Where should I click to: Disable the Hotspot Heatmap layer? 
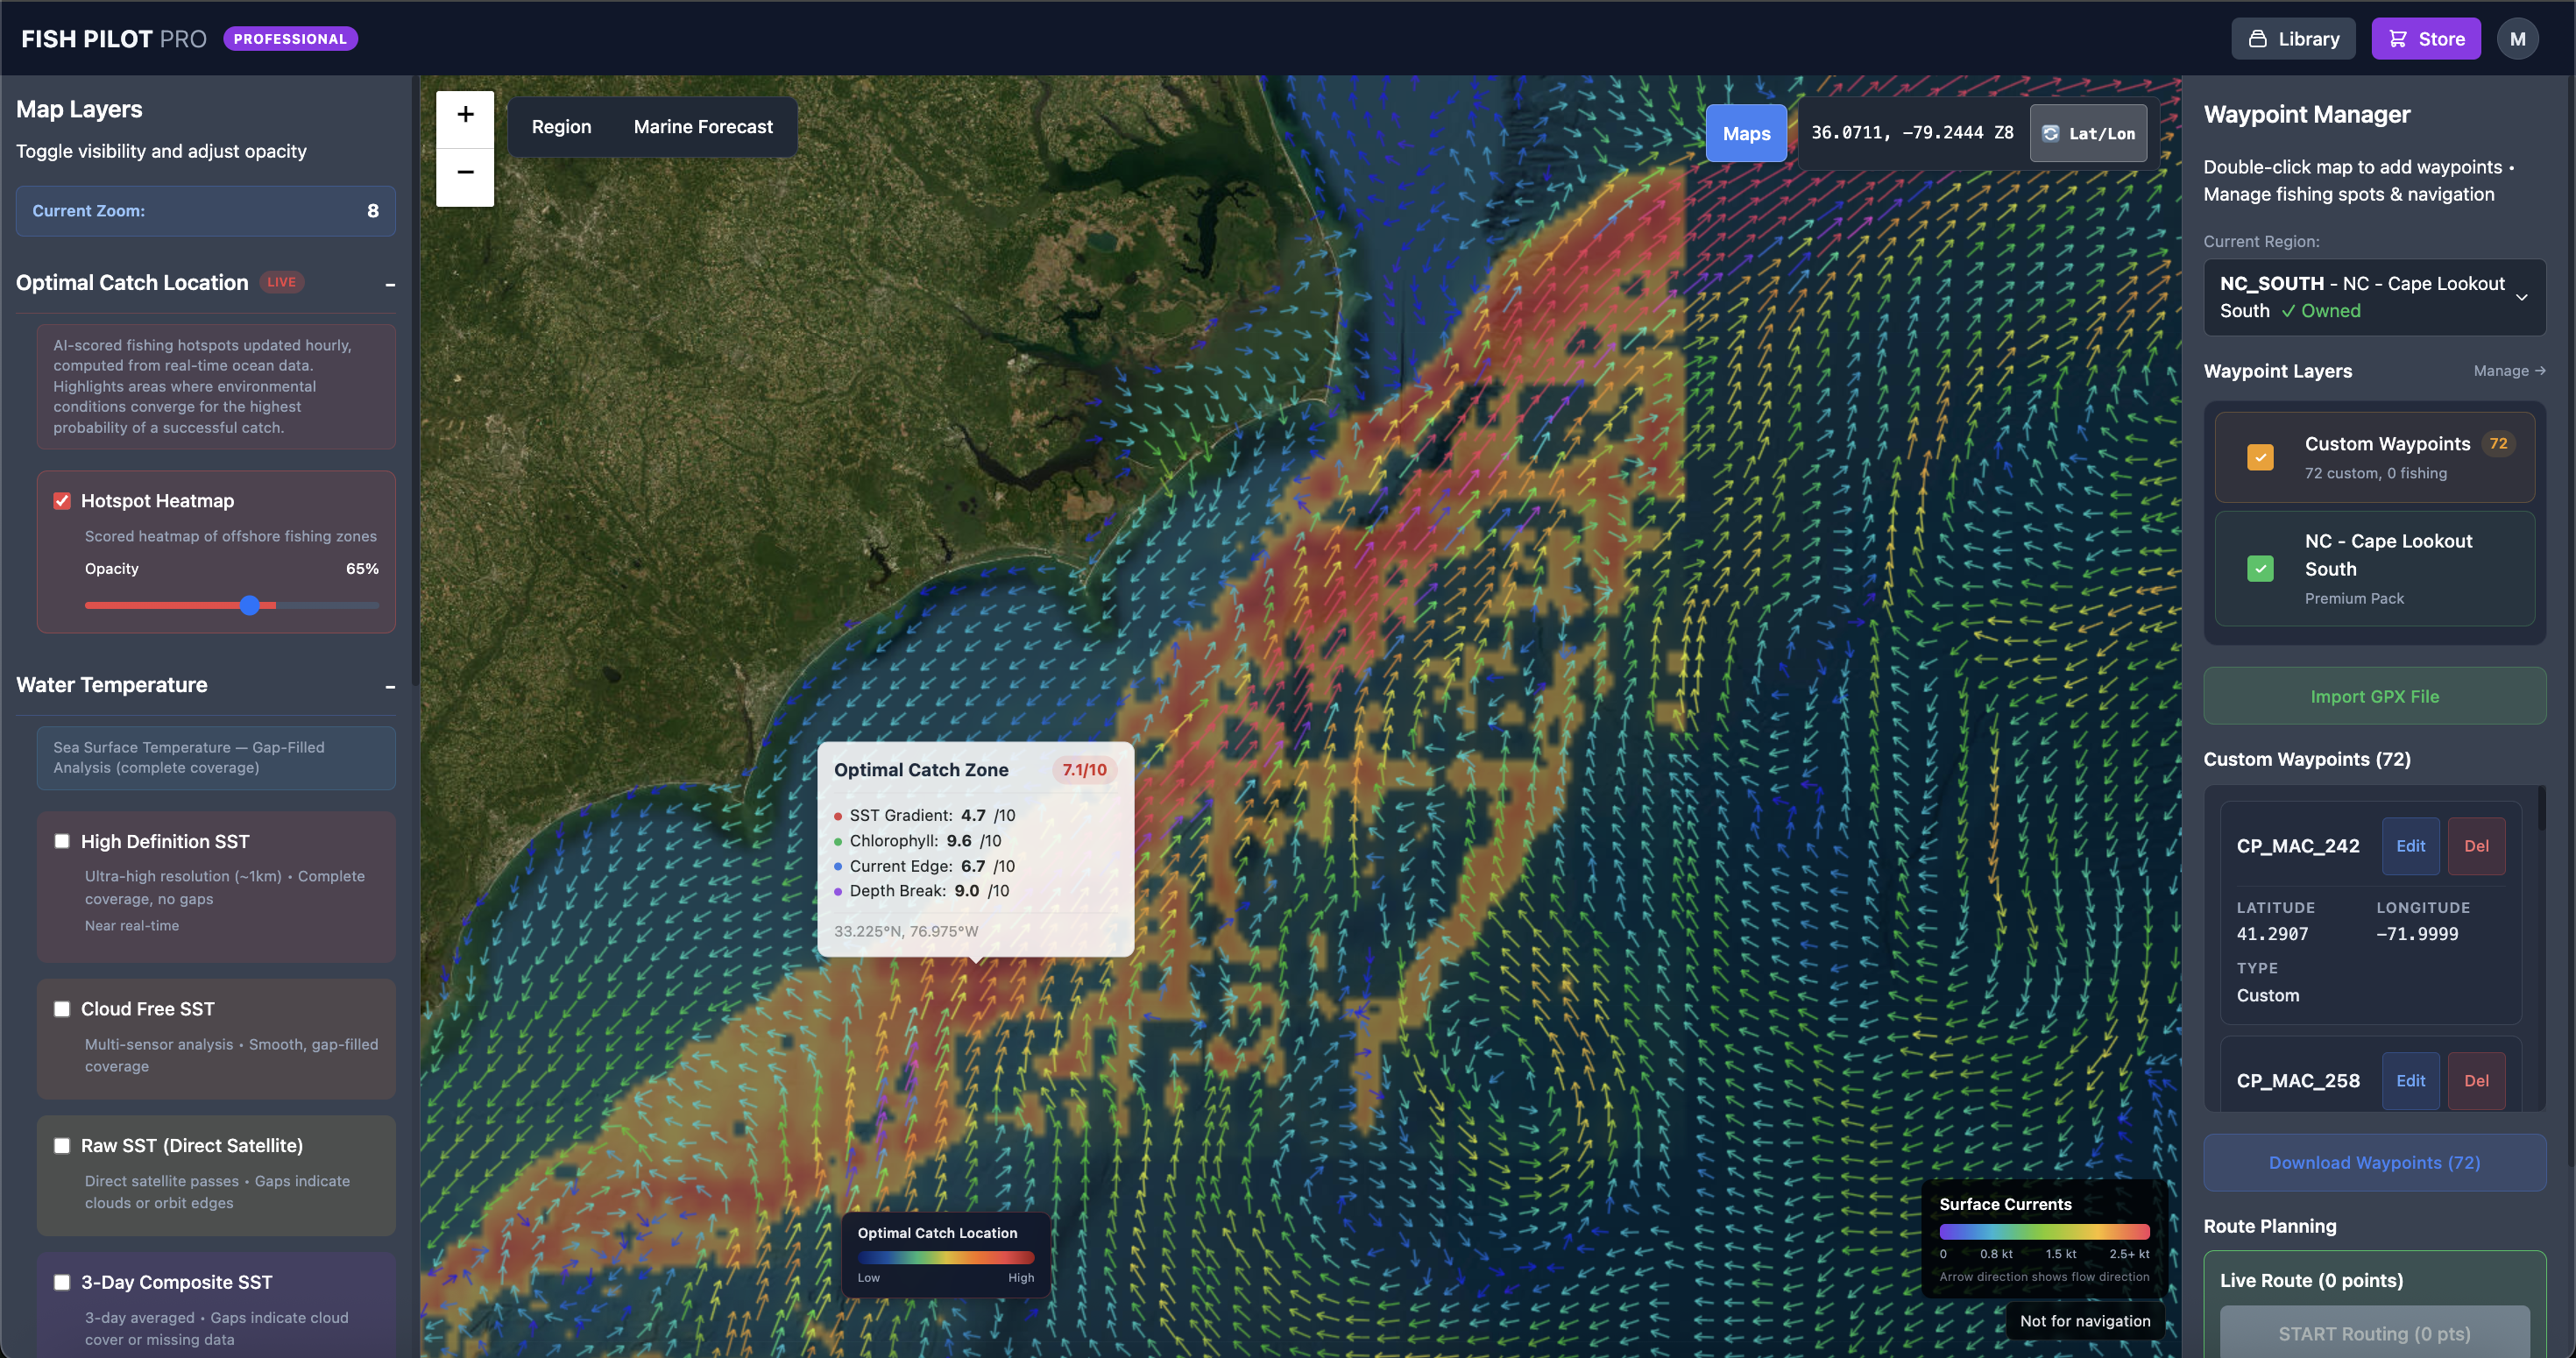(62, 500)
